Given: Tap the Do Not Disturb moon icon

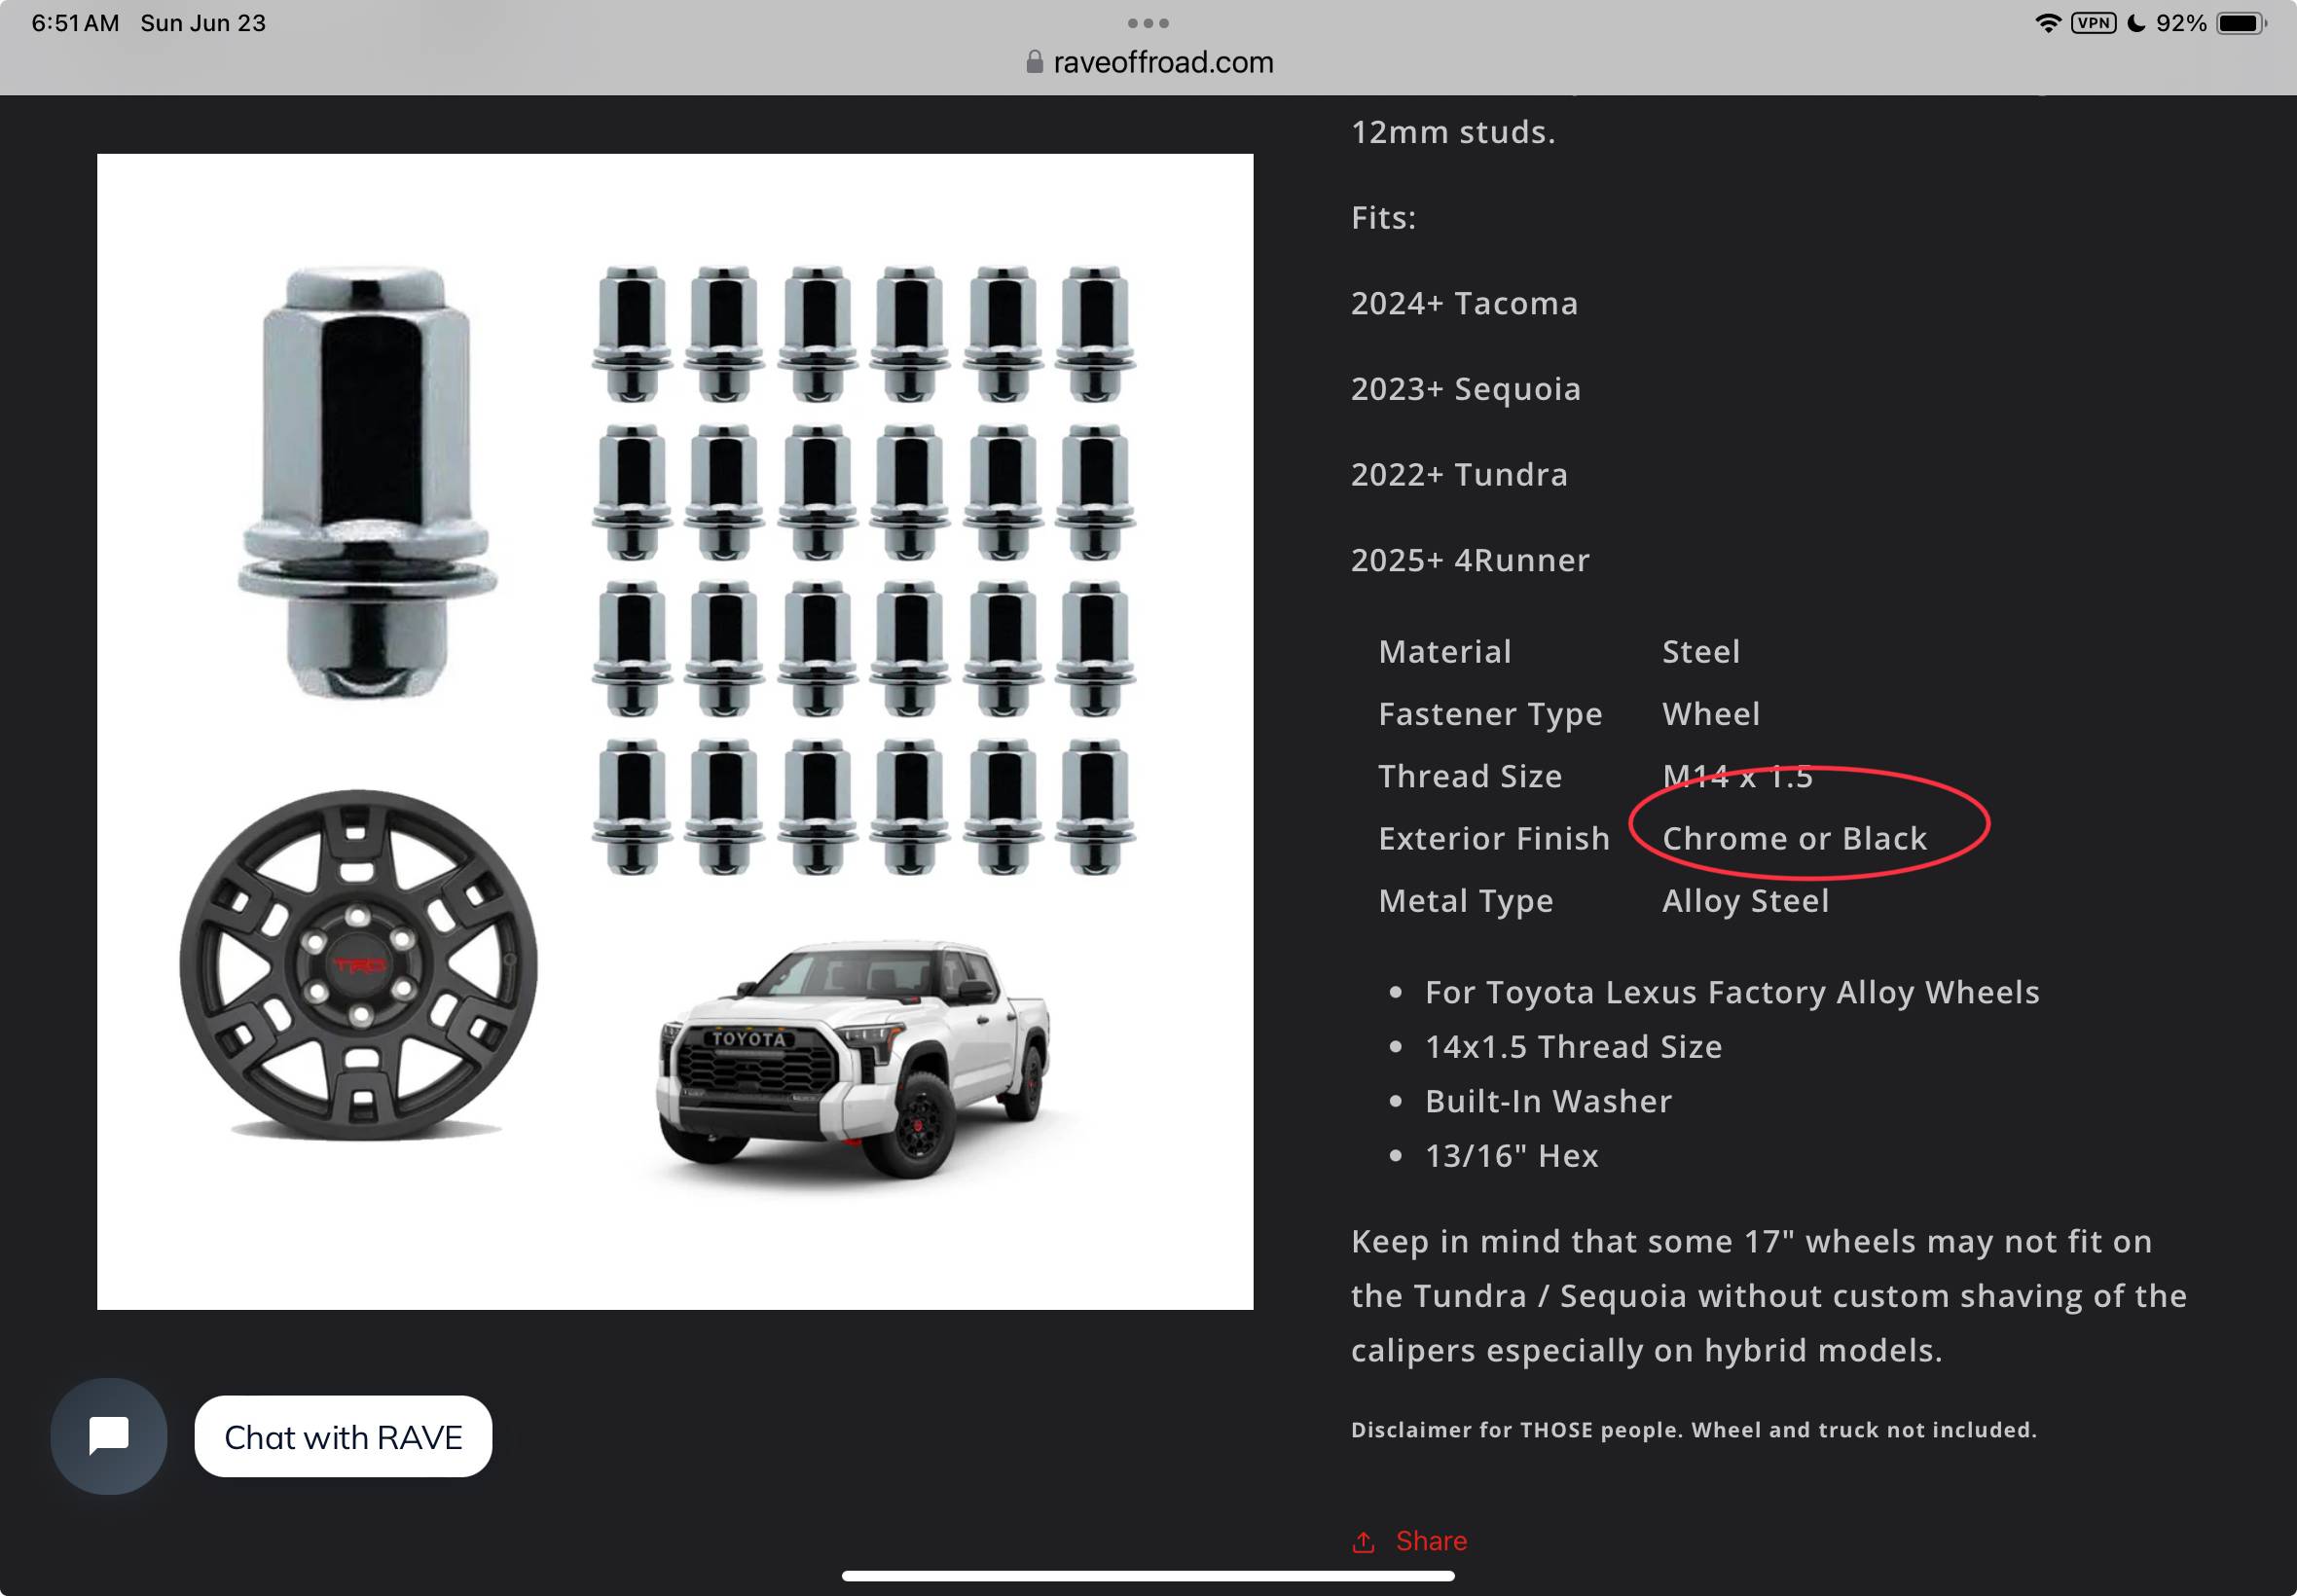Looking at the screenshot, I should 2136,23.
